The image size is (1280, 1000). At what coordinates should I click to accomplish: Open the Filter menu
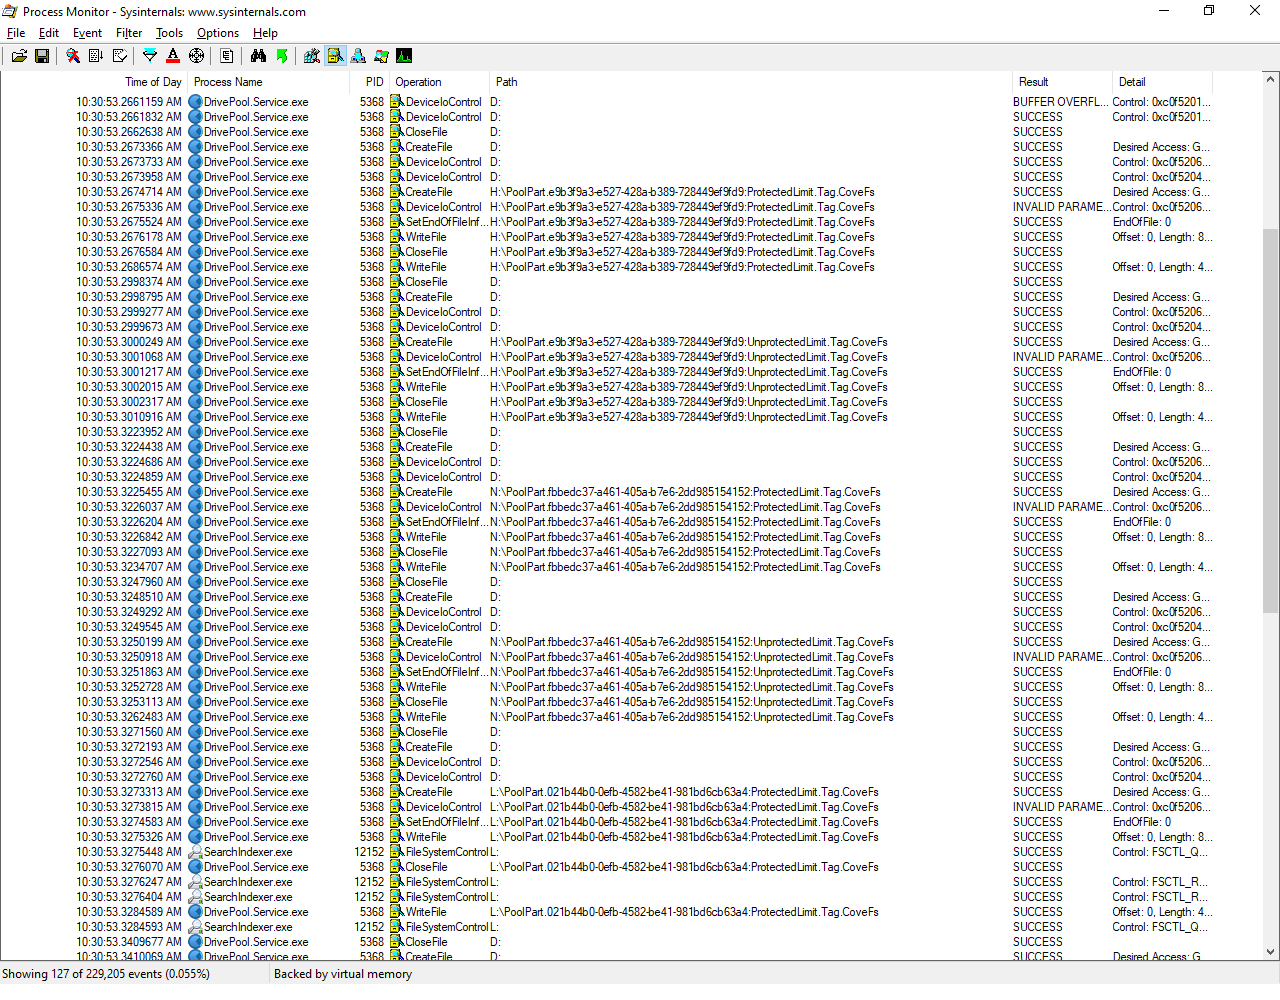(129, 33)
